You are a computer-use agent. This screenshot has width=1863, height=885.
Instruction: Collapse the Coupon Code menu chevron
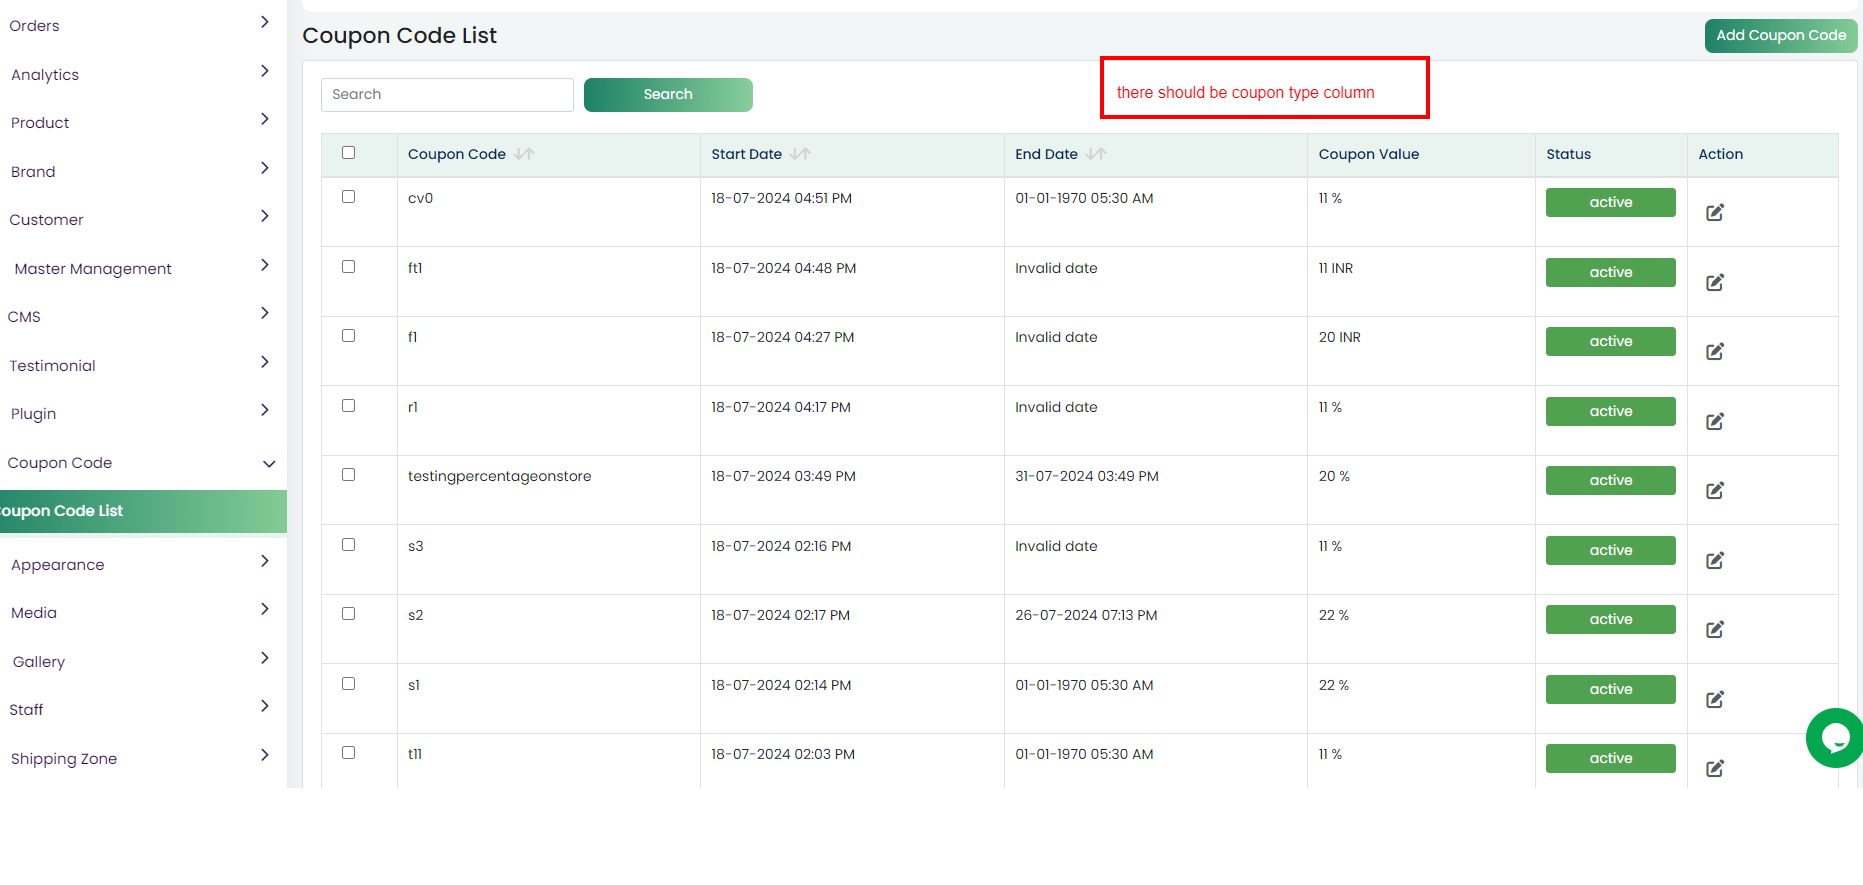point(269,463)
